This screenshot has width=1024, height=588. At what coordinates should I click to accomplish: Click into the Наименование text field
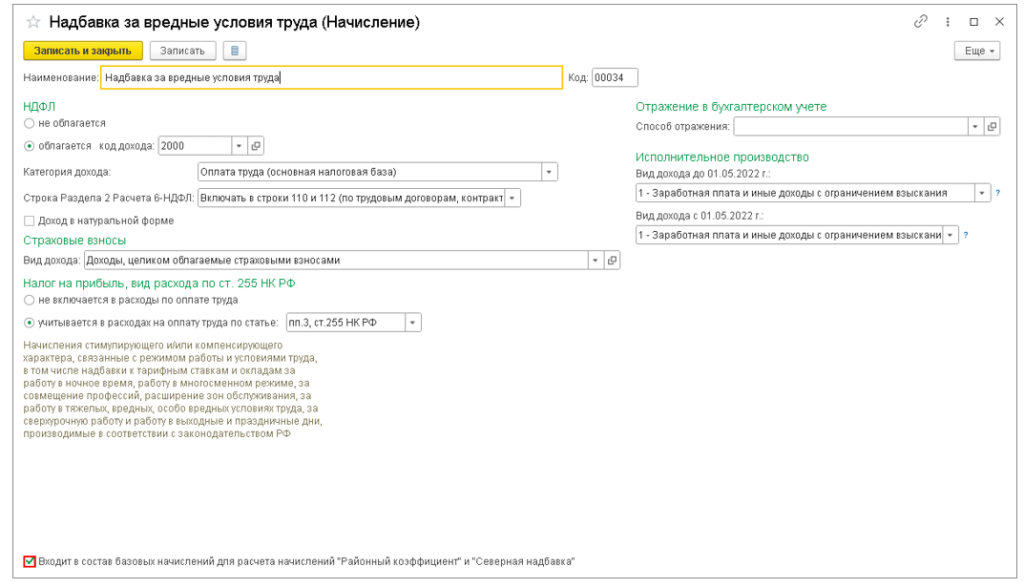click(330, 77)
